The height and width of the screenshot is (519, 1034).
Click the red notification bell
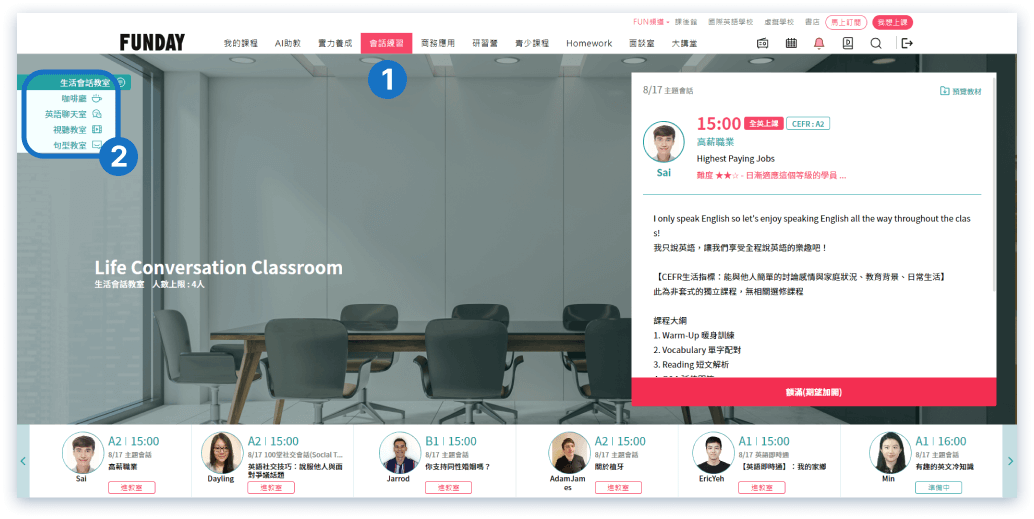(819, 43)
